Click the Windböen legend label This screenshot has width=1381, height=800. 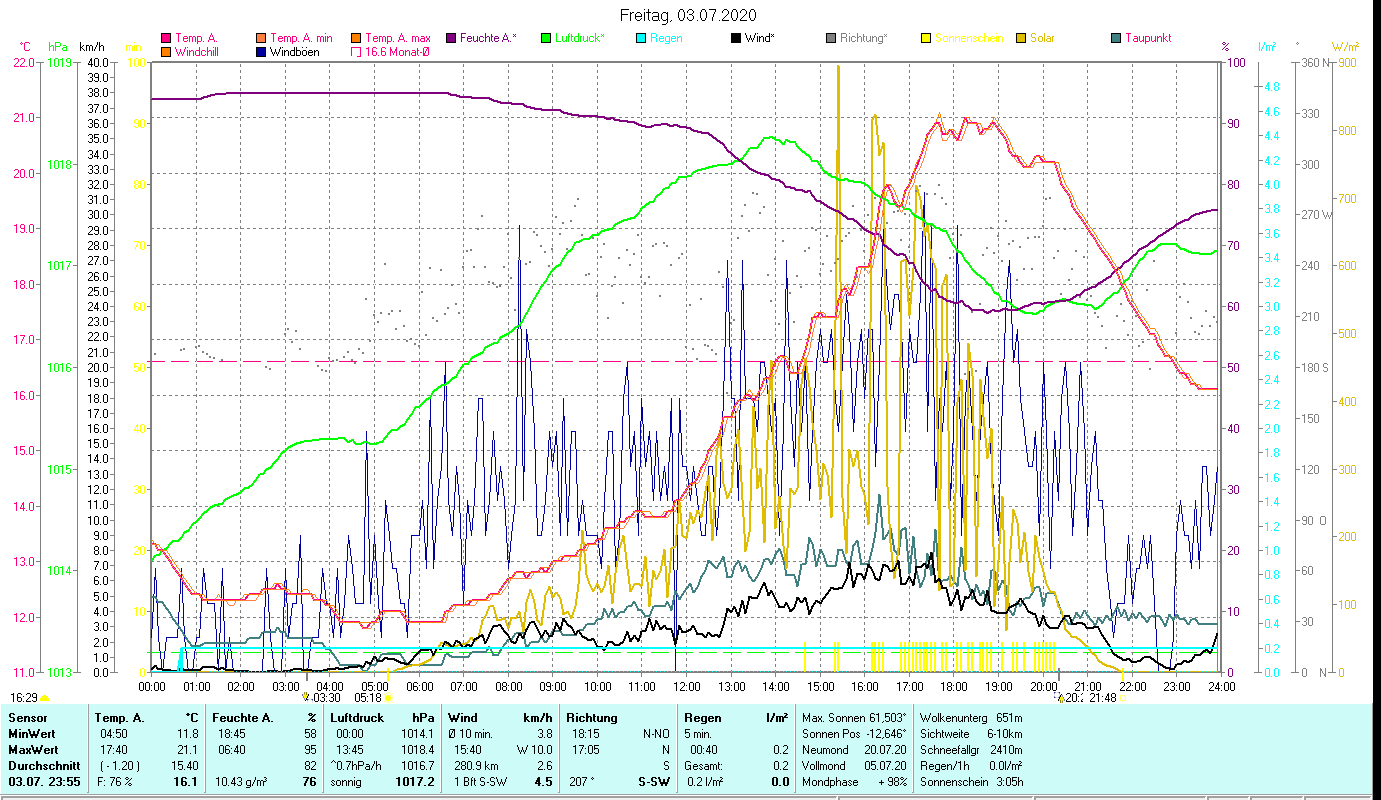click(x=295, y=51)
